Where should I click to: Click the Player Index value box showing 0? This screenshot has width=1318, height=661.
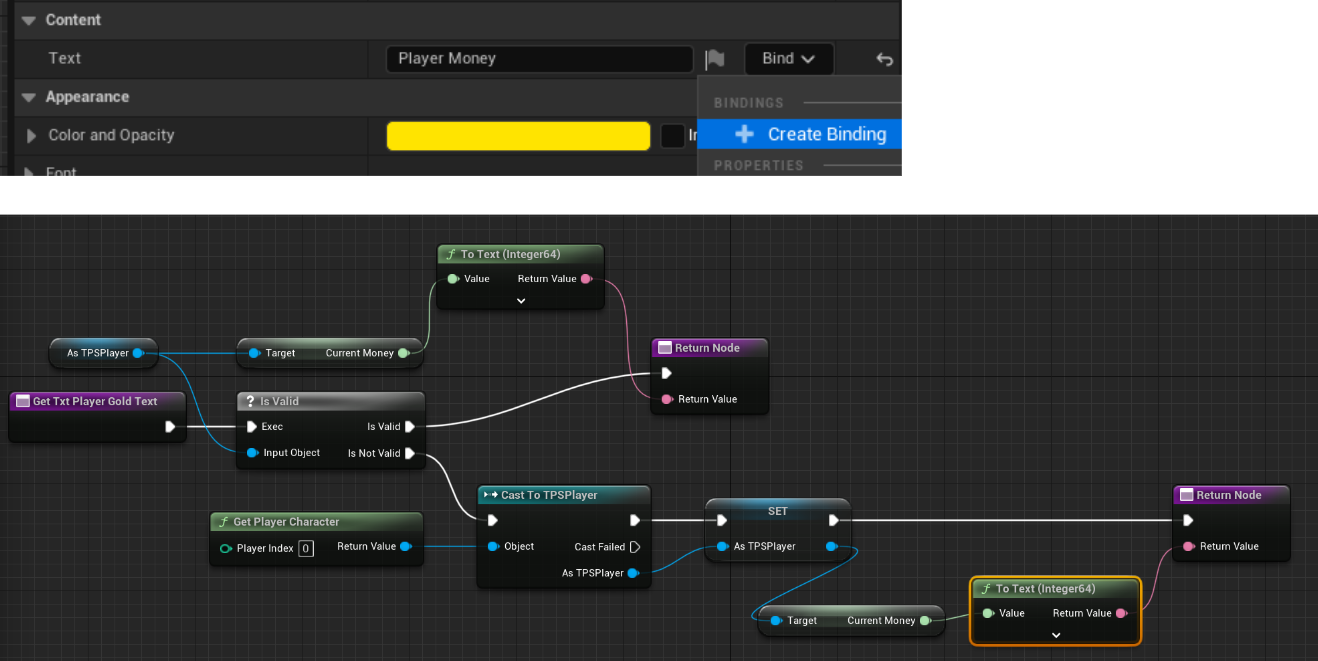306,548
